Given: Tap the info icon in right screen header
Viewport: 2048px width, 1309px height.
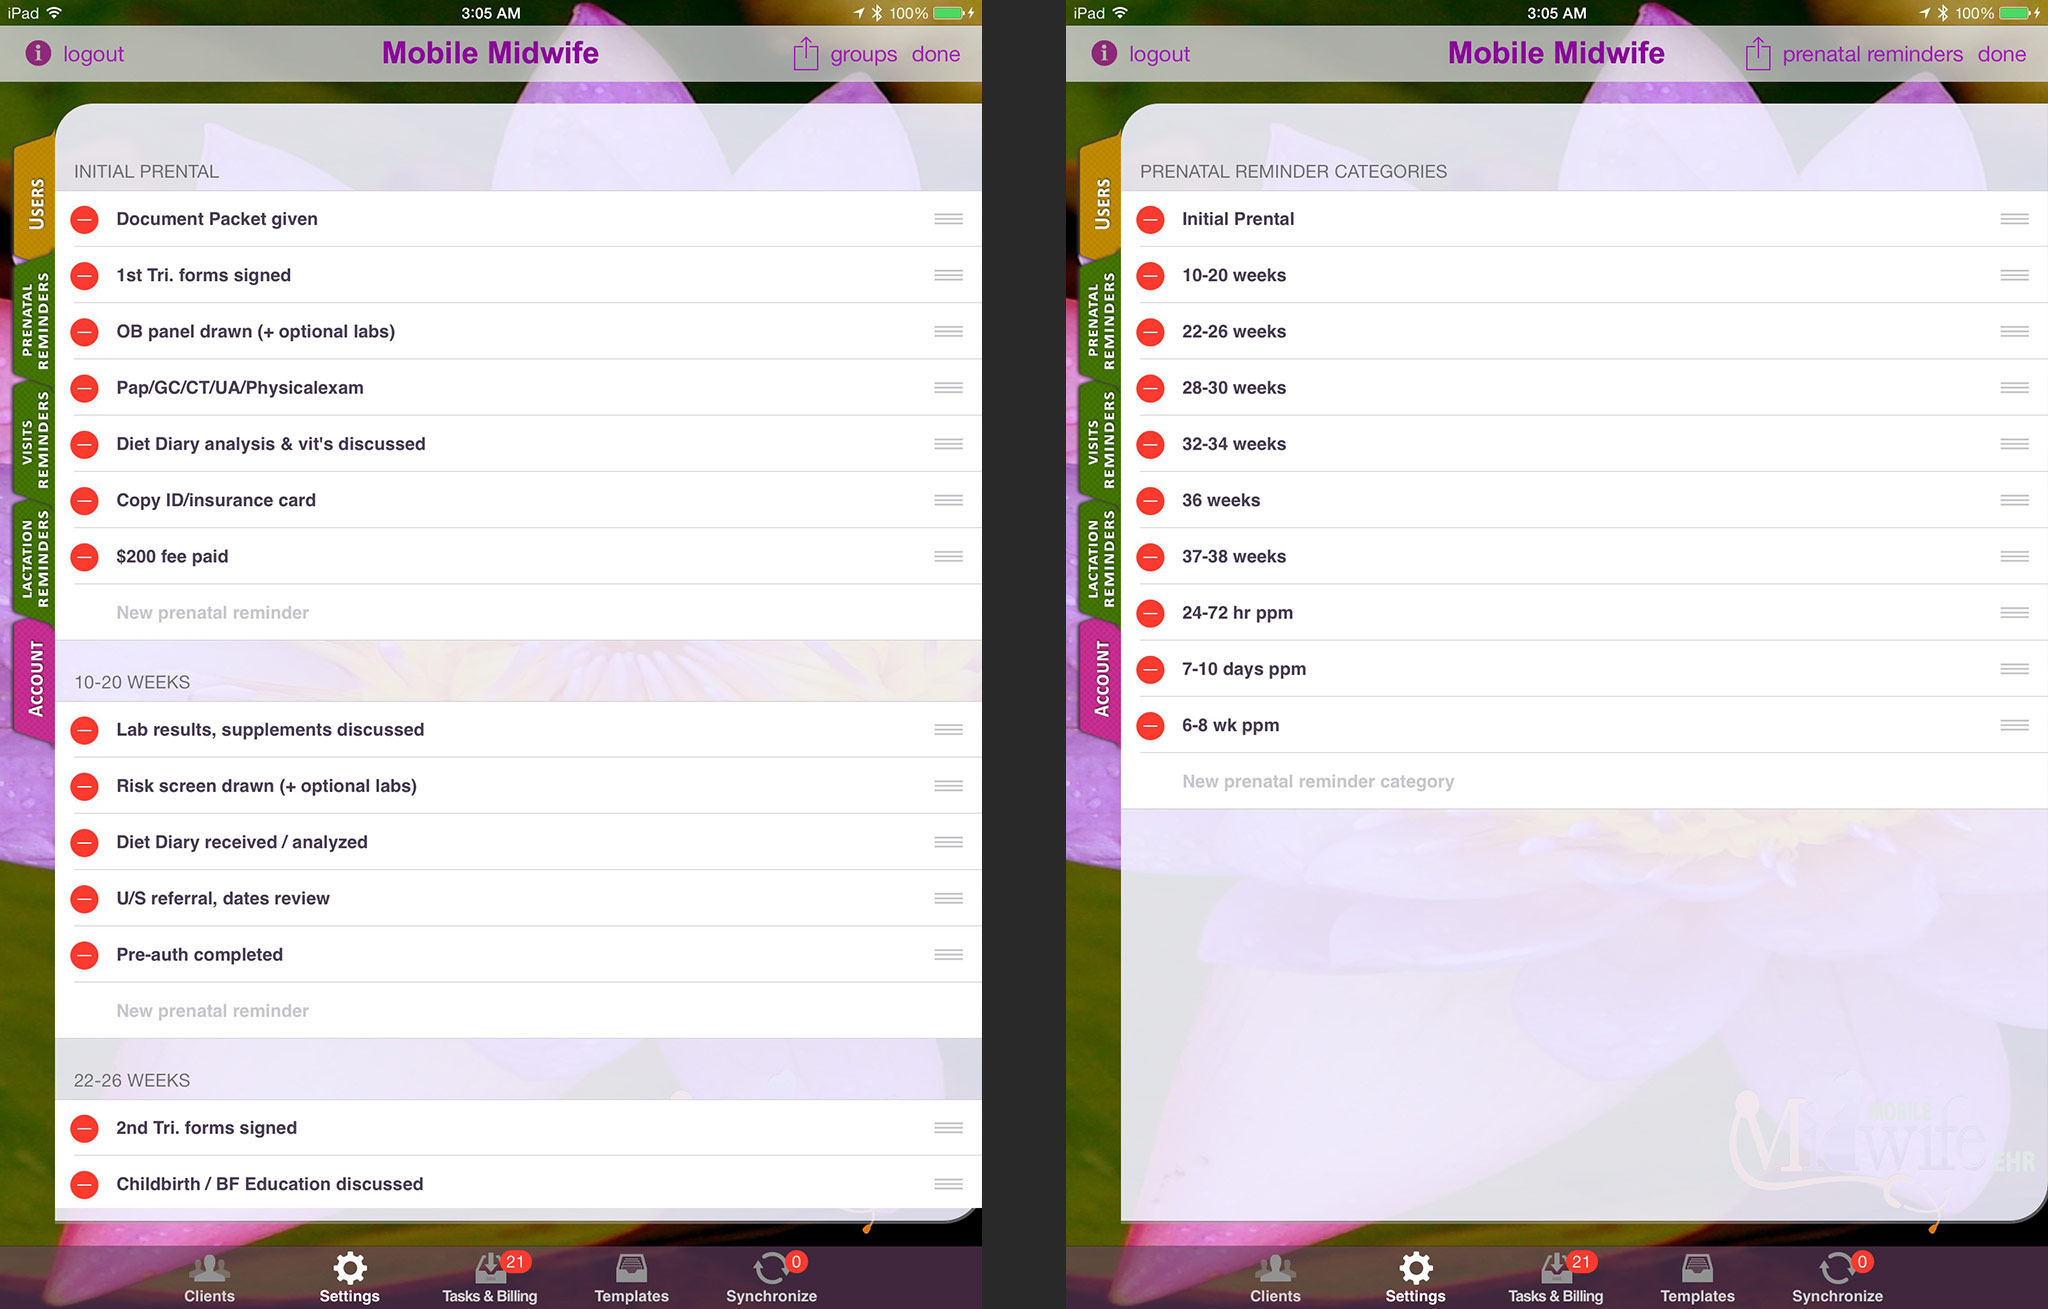Looking at the screenshot, I should (x=1104, y=53).
